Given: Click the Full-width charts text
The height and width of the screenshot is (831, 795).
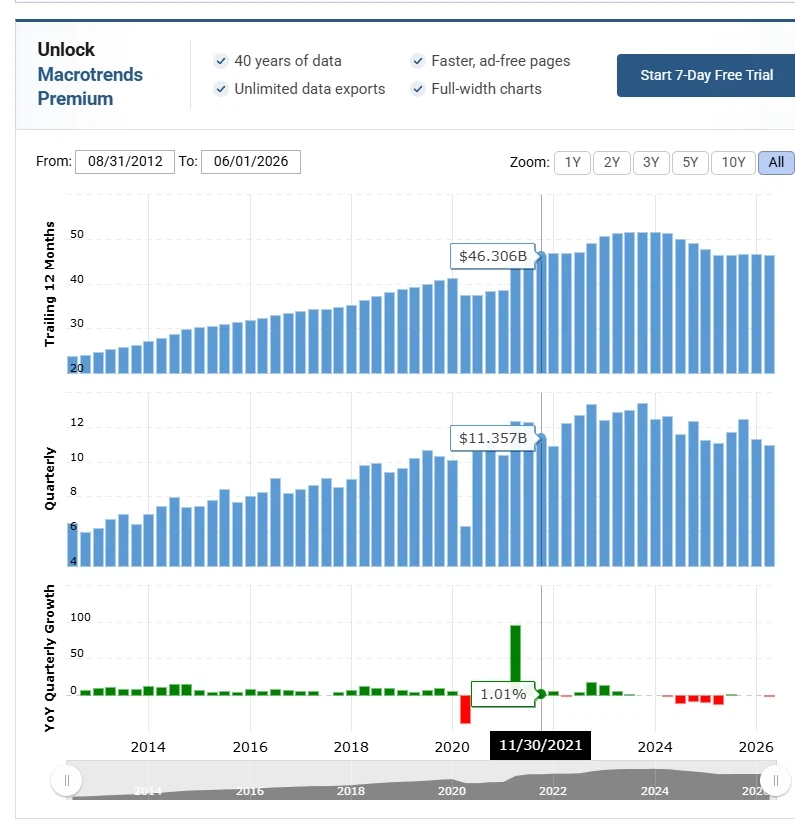Looking at the screenshot, I should [487, 89].
